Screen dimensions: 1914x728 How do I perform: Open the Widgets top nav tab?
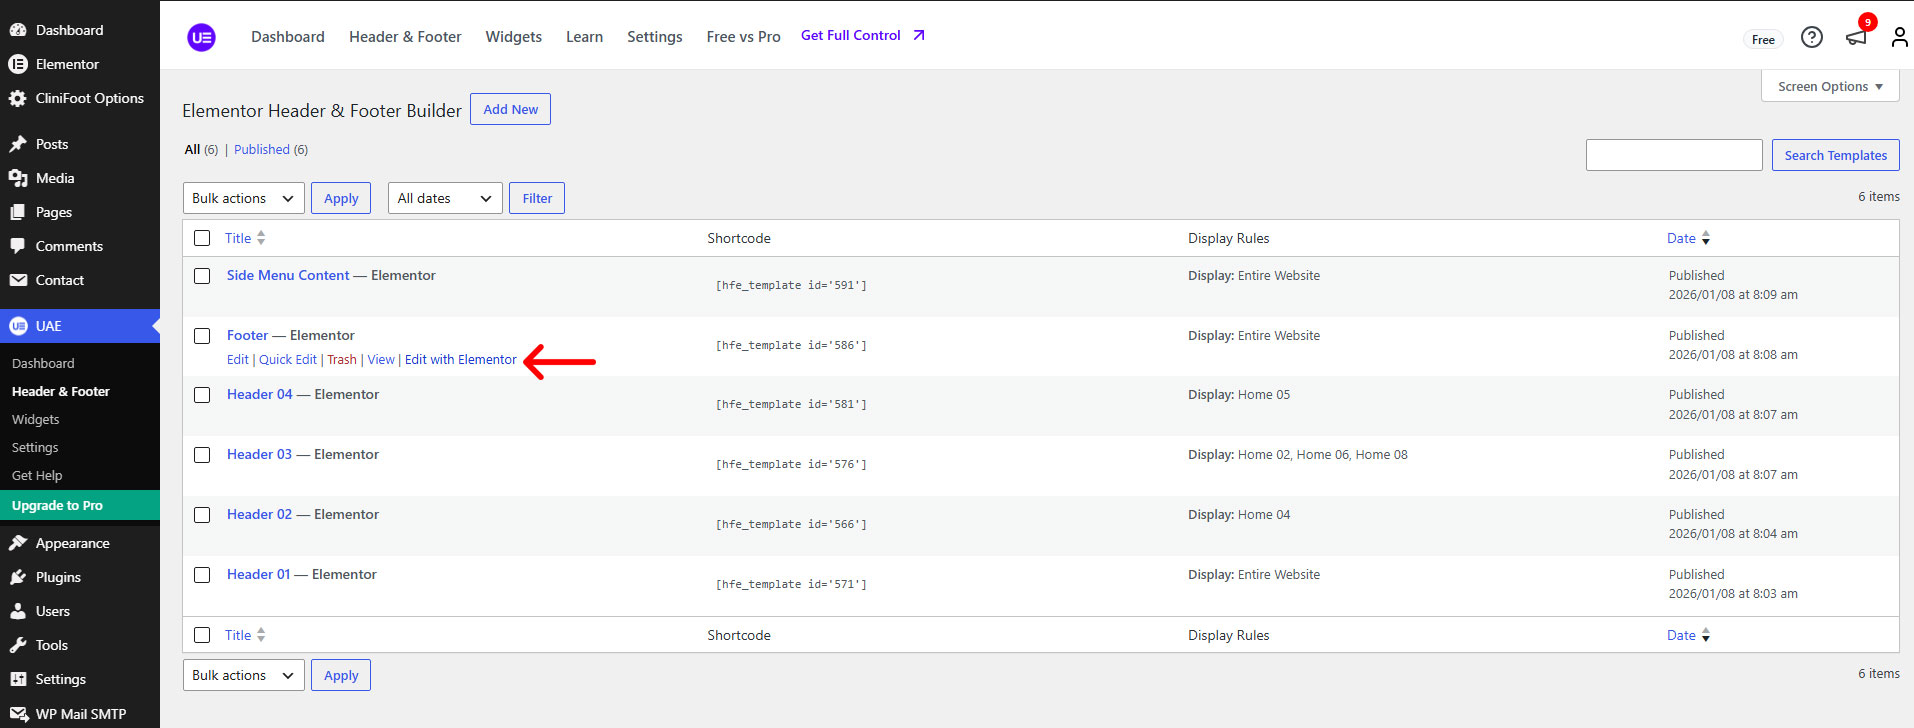coord(514,37)
